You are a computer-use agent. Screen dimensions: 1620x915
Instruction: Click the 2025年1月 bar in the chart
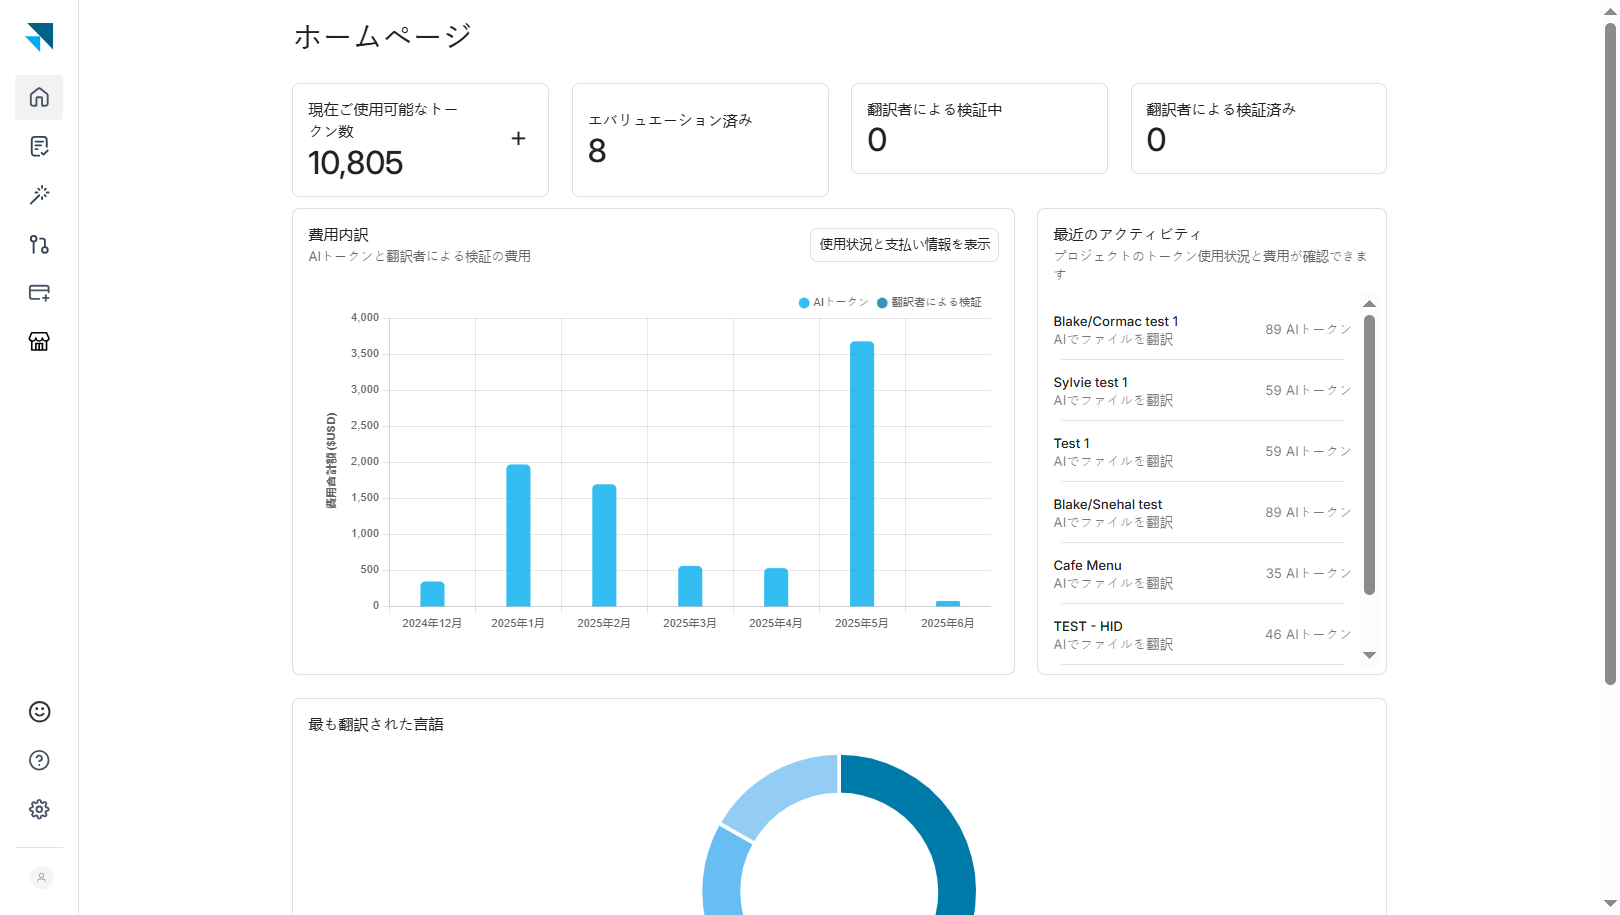coord(518,535)
